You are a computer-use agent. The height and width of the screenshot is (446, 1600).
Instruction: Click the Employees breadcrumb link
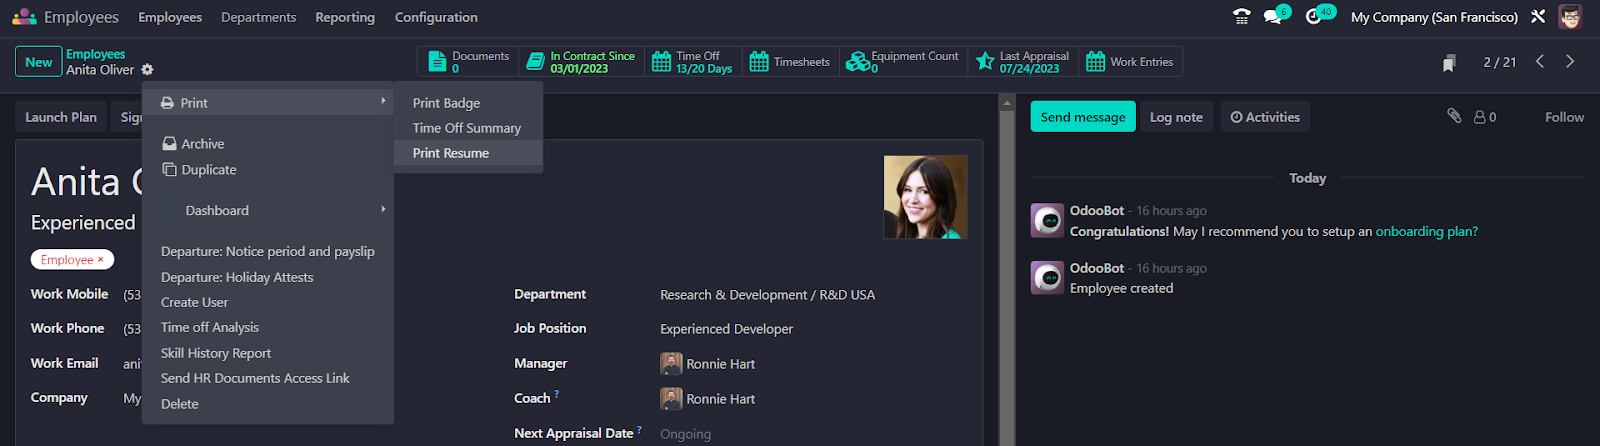pos(96,54)
